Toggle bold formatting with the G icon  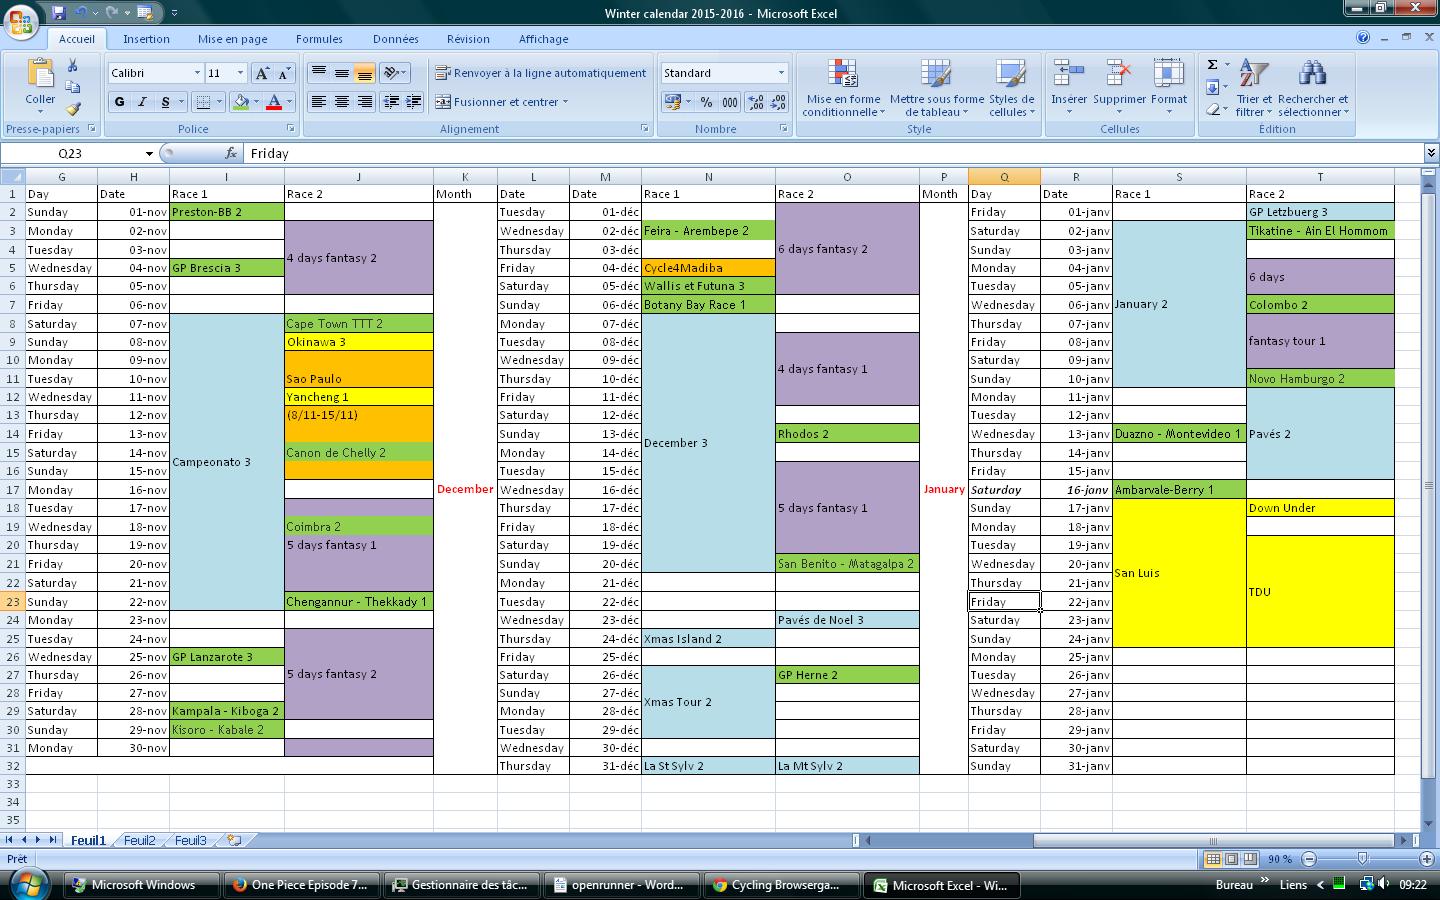click(118, 102)
